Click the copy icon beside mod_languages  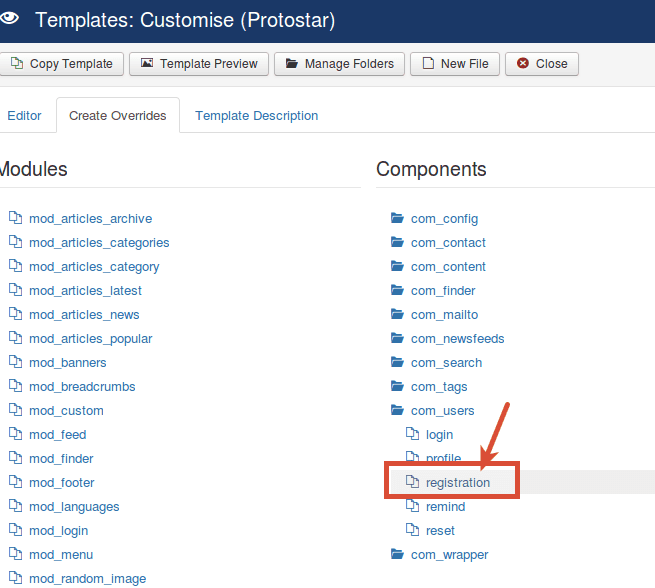[x=16, y=506]
